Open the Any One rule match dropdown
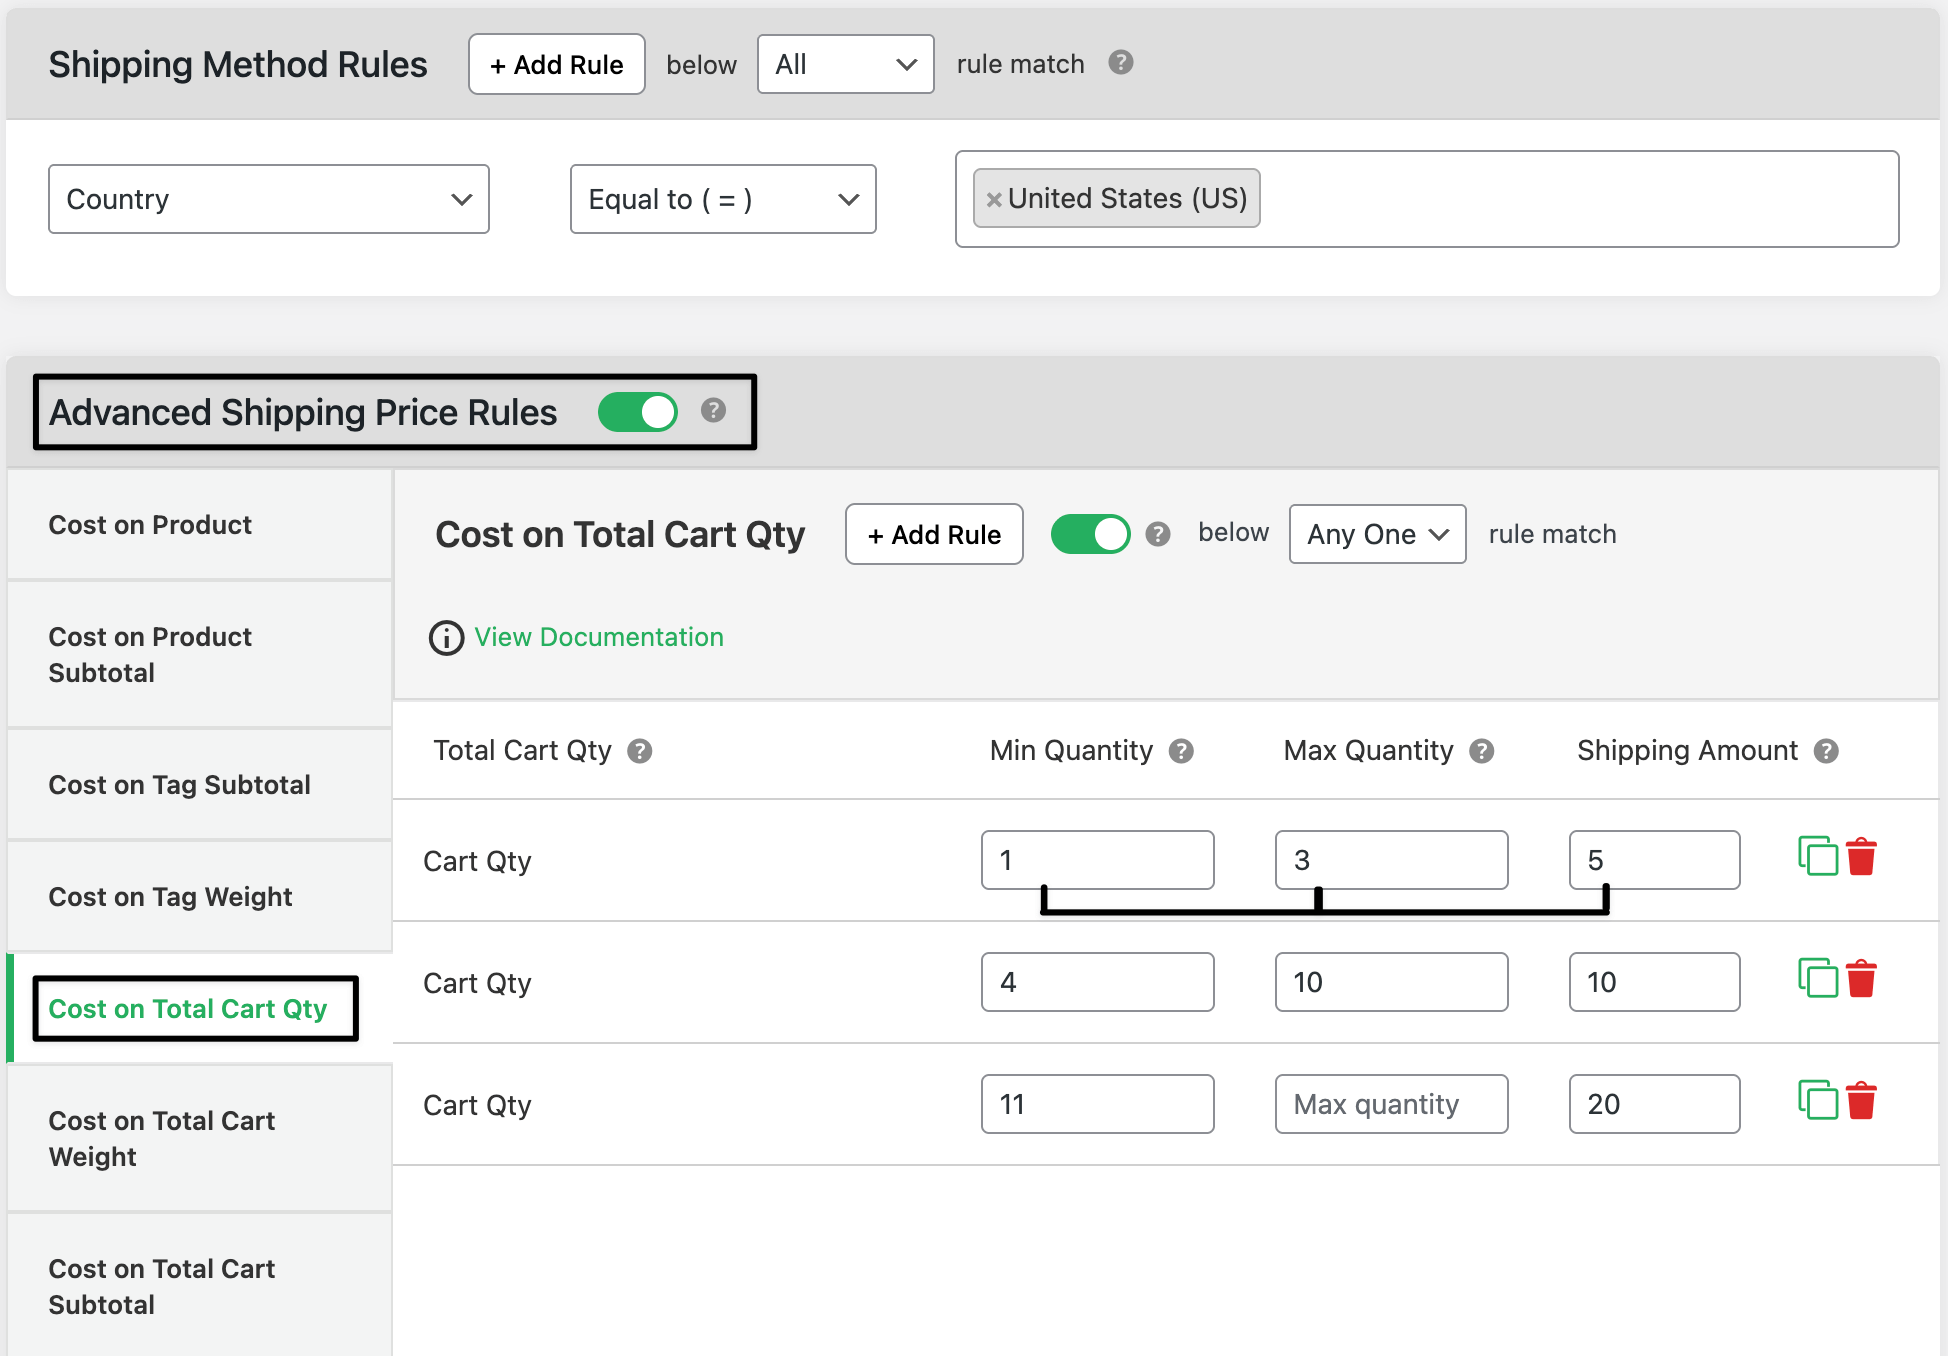The height and width of the screenshot is (1356, 1948). pos(1377,534)
